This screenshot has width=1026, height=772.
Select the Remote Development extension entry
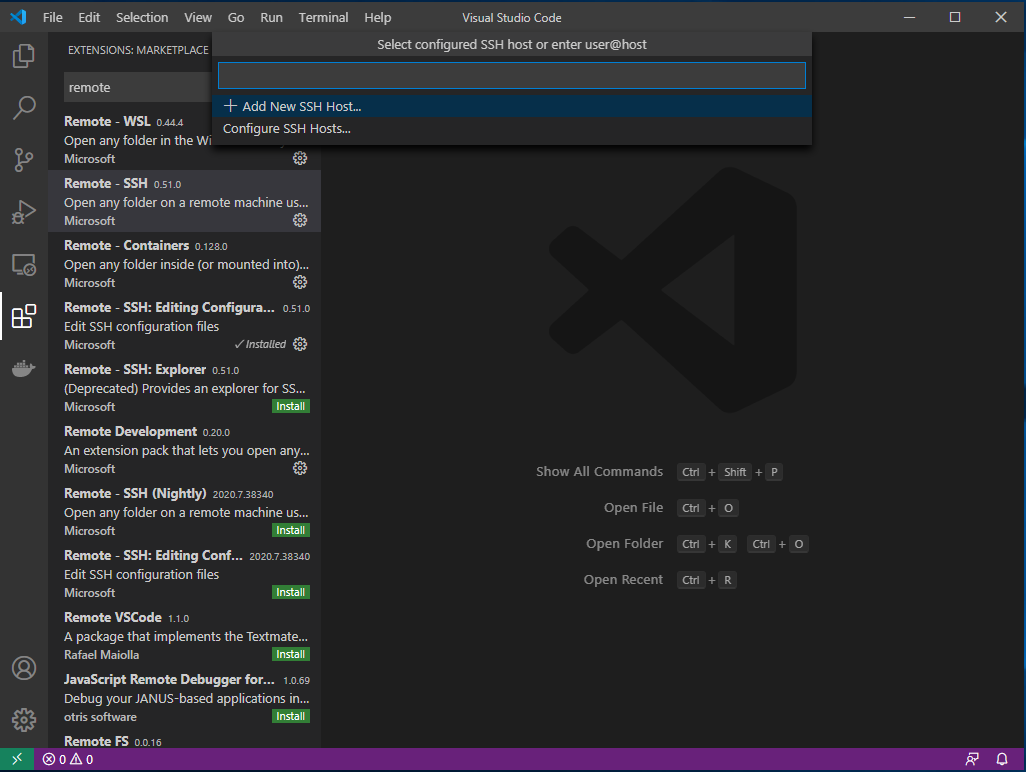click(x=185, y=449)
